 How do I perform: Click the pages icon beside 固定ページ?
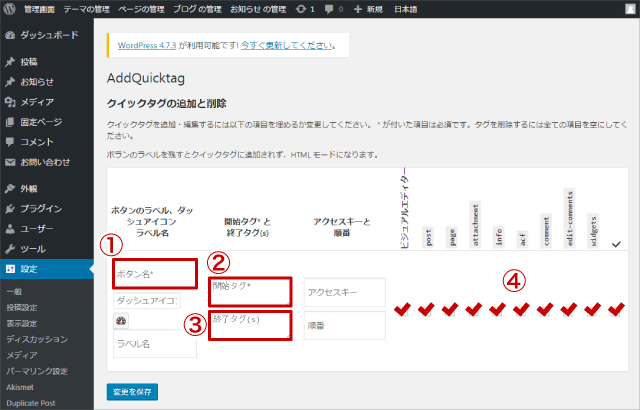(10, 122)
